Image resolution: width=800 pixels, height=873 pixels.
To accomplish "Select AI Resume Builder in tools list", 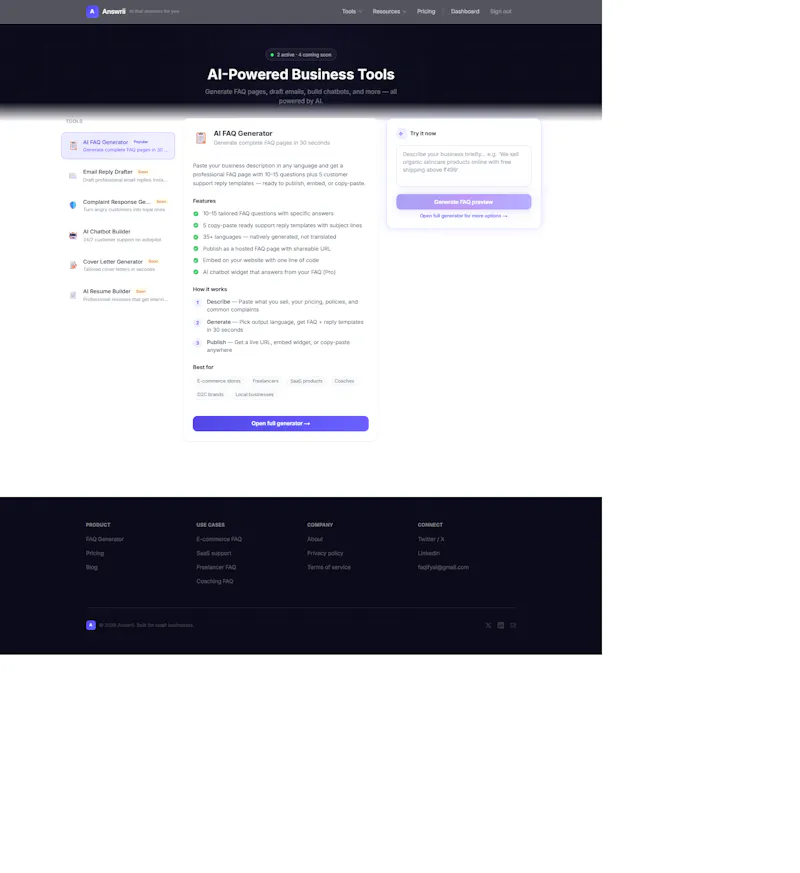I will tap(118, 295).
